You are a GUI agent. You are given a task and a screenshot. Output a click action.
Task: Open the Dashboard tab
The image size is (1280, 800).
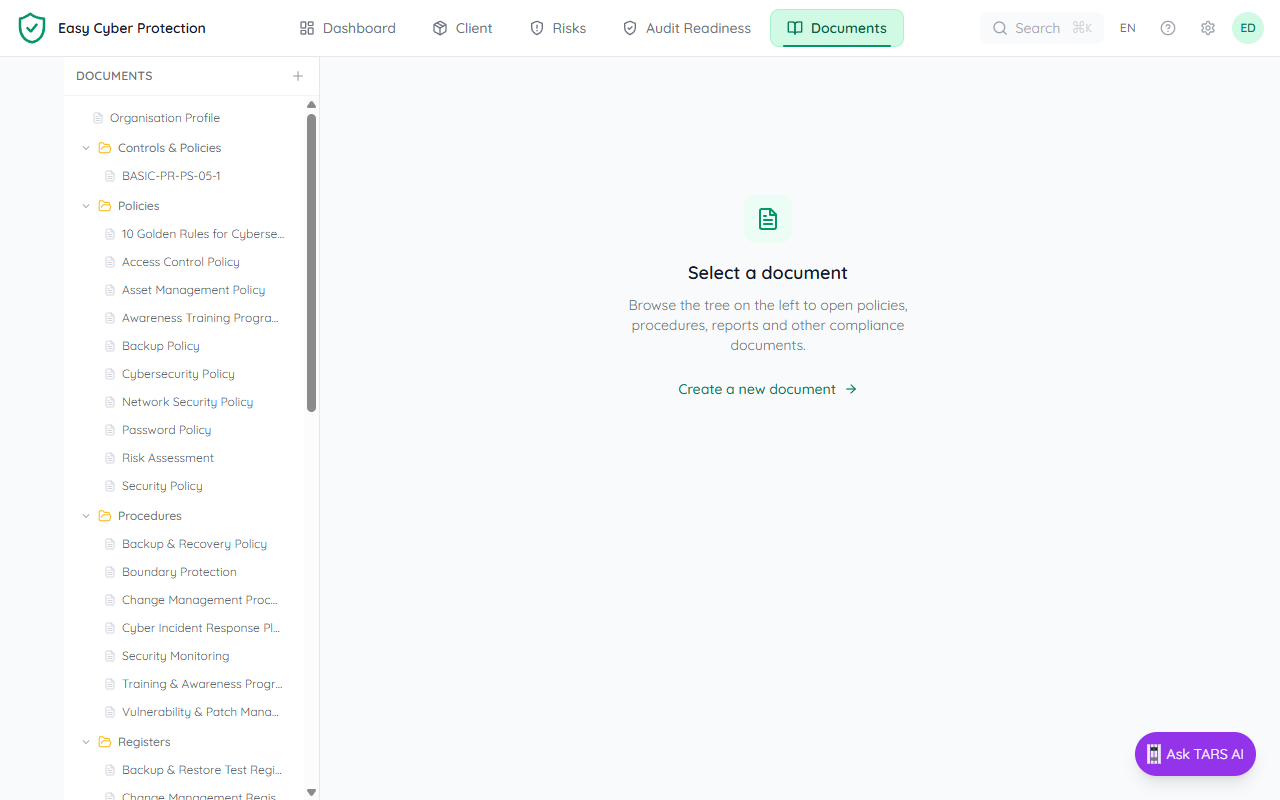(x=348, y=28)
